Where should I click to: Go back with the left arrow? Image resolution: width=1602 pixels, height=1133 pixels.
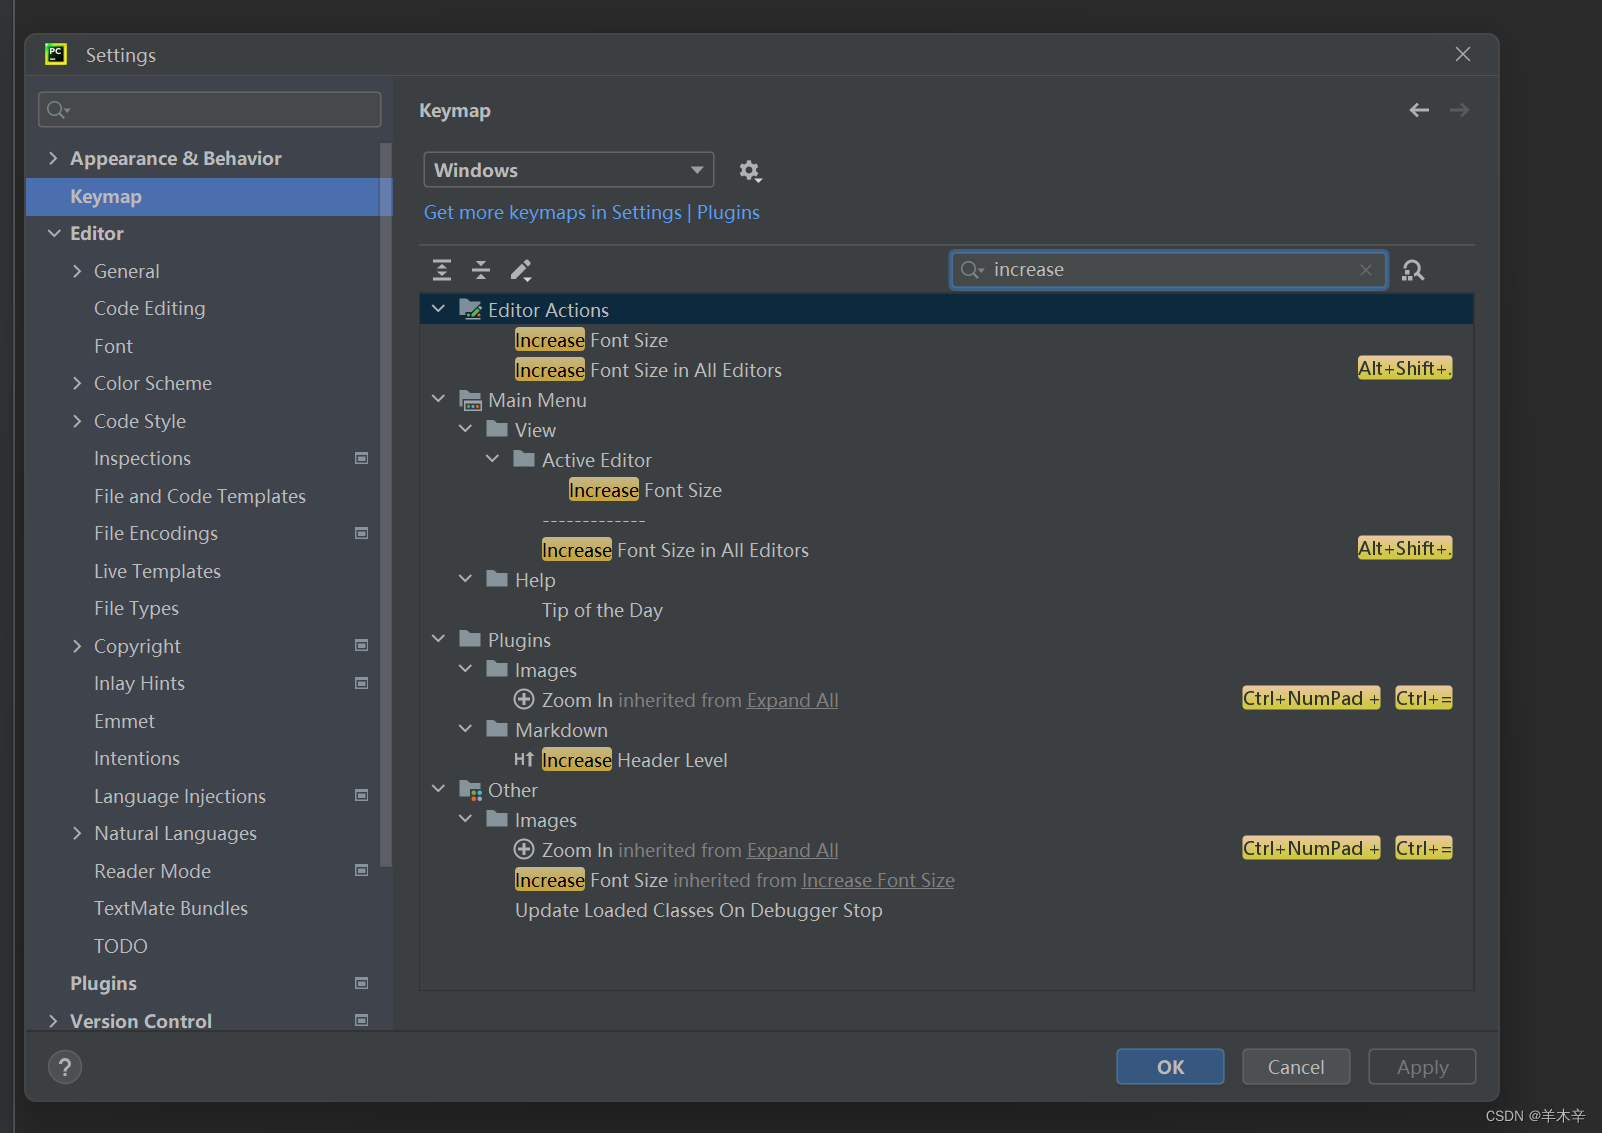1419,110
